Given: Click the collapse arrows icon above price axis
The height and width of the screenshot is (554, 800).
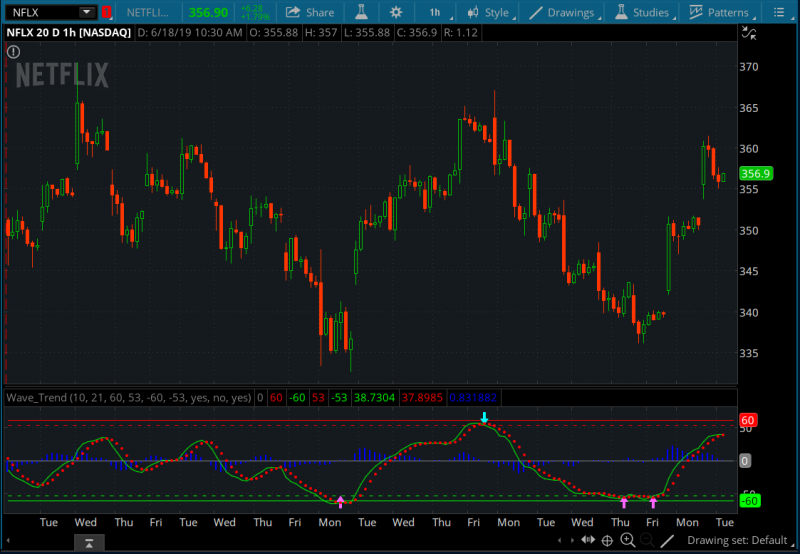Looking at the screenshot, I should coord(749,33).
